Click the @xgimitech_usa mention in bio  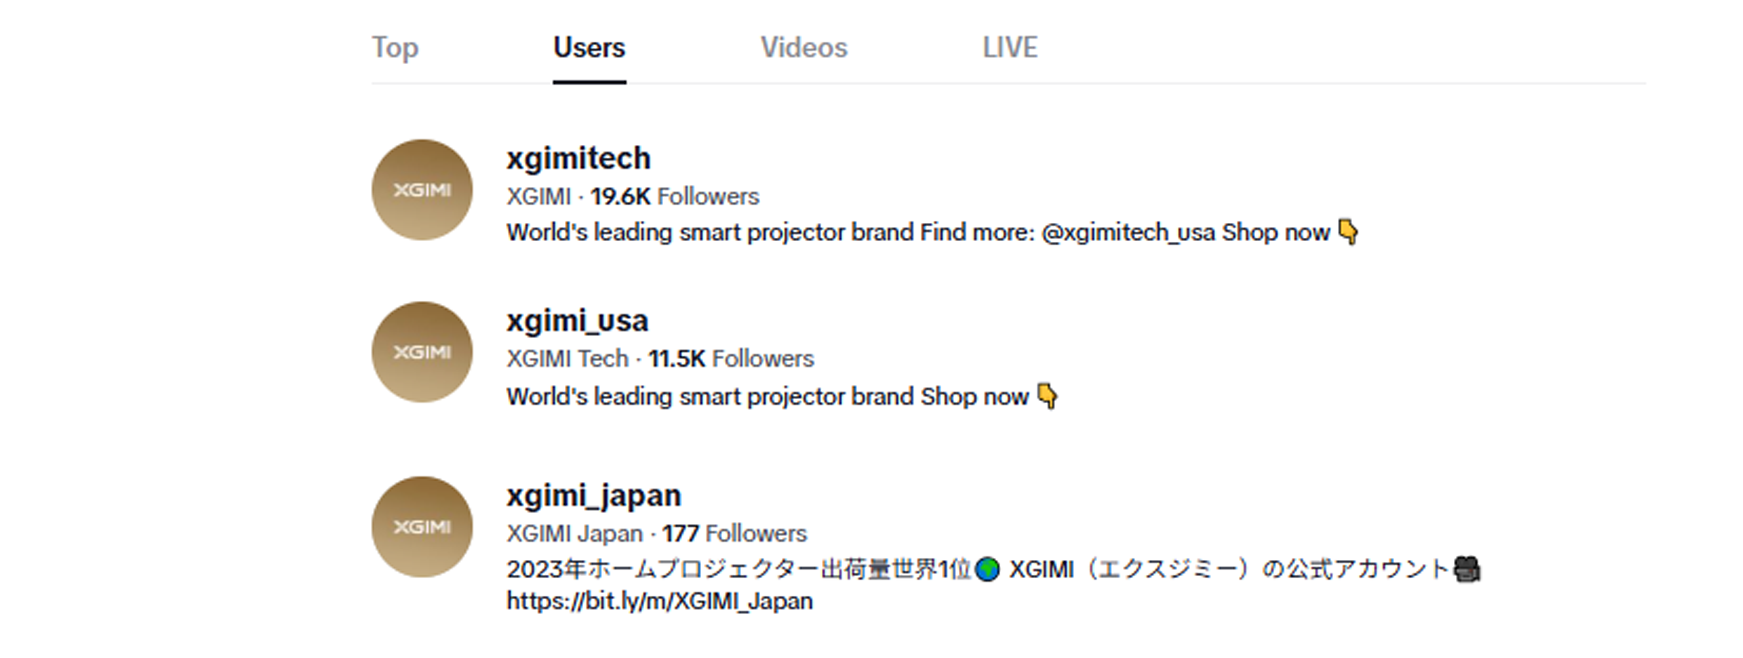1127,232
